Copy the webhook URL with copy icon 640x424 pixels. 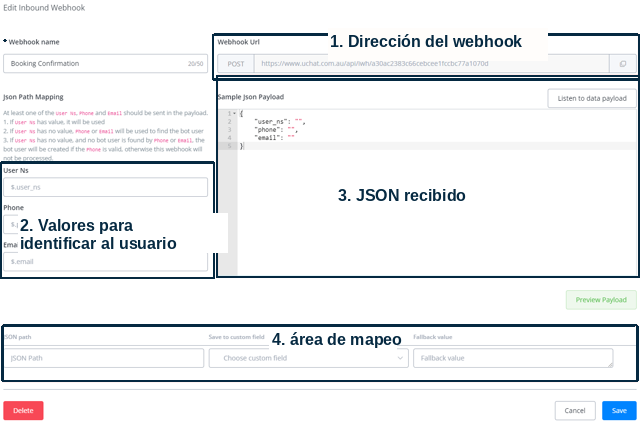click(623, 64)
